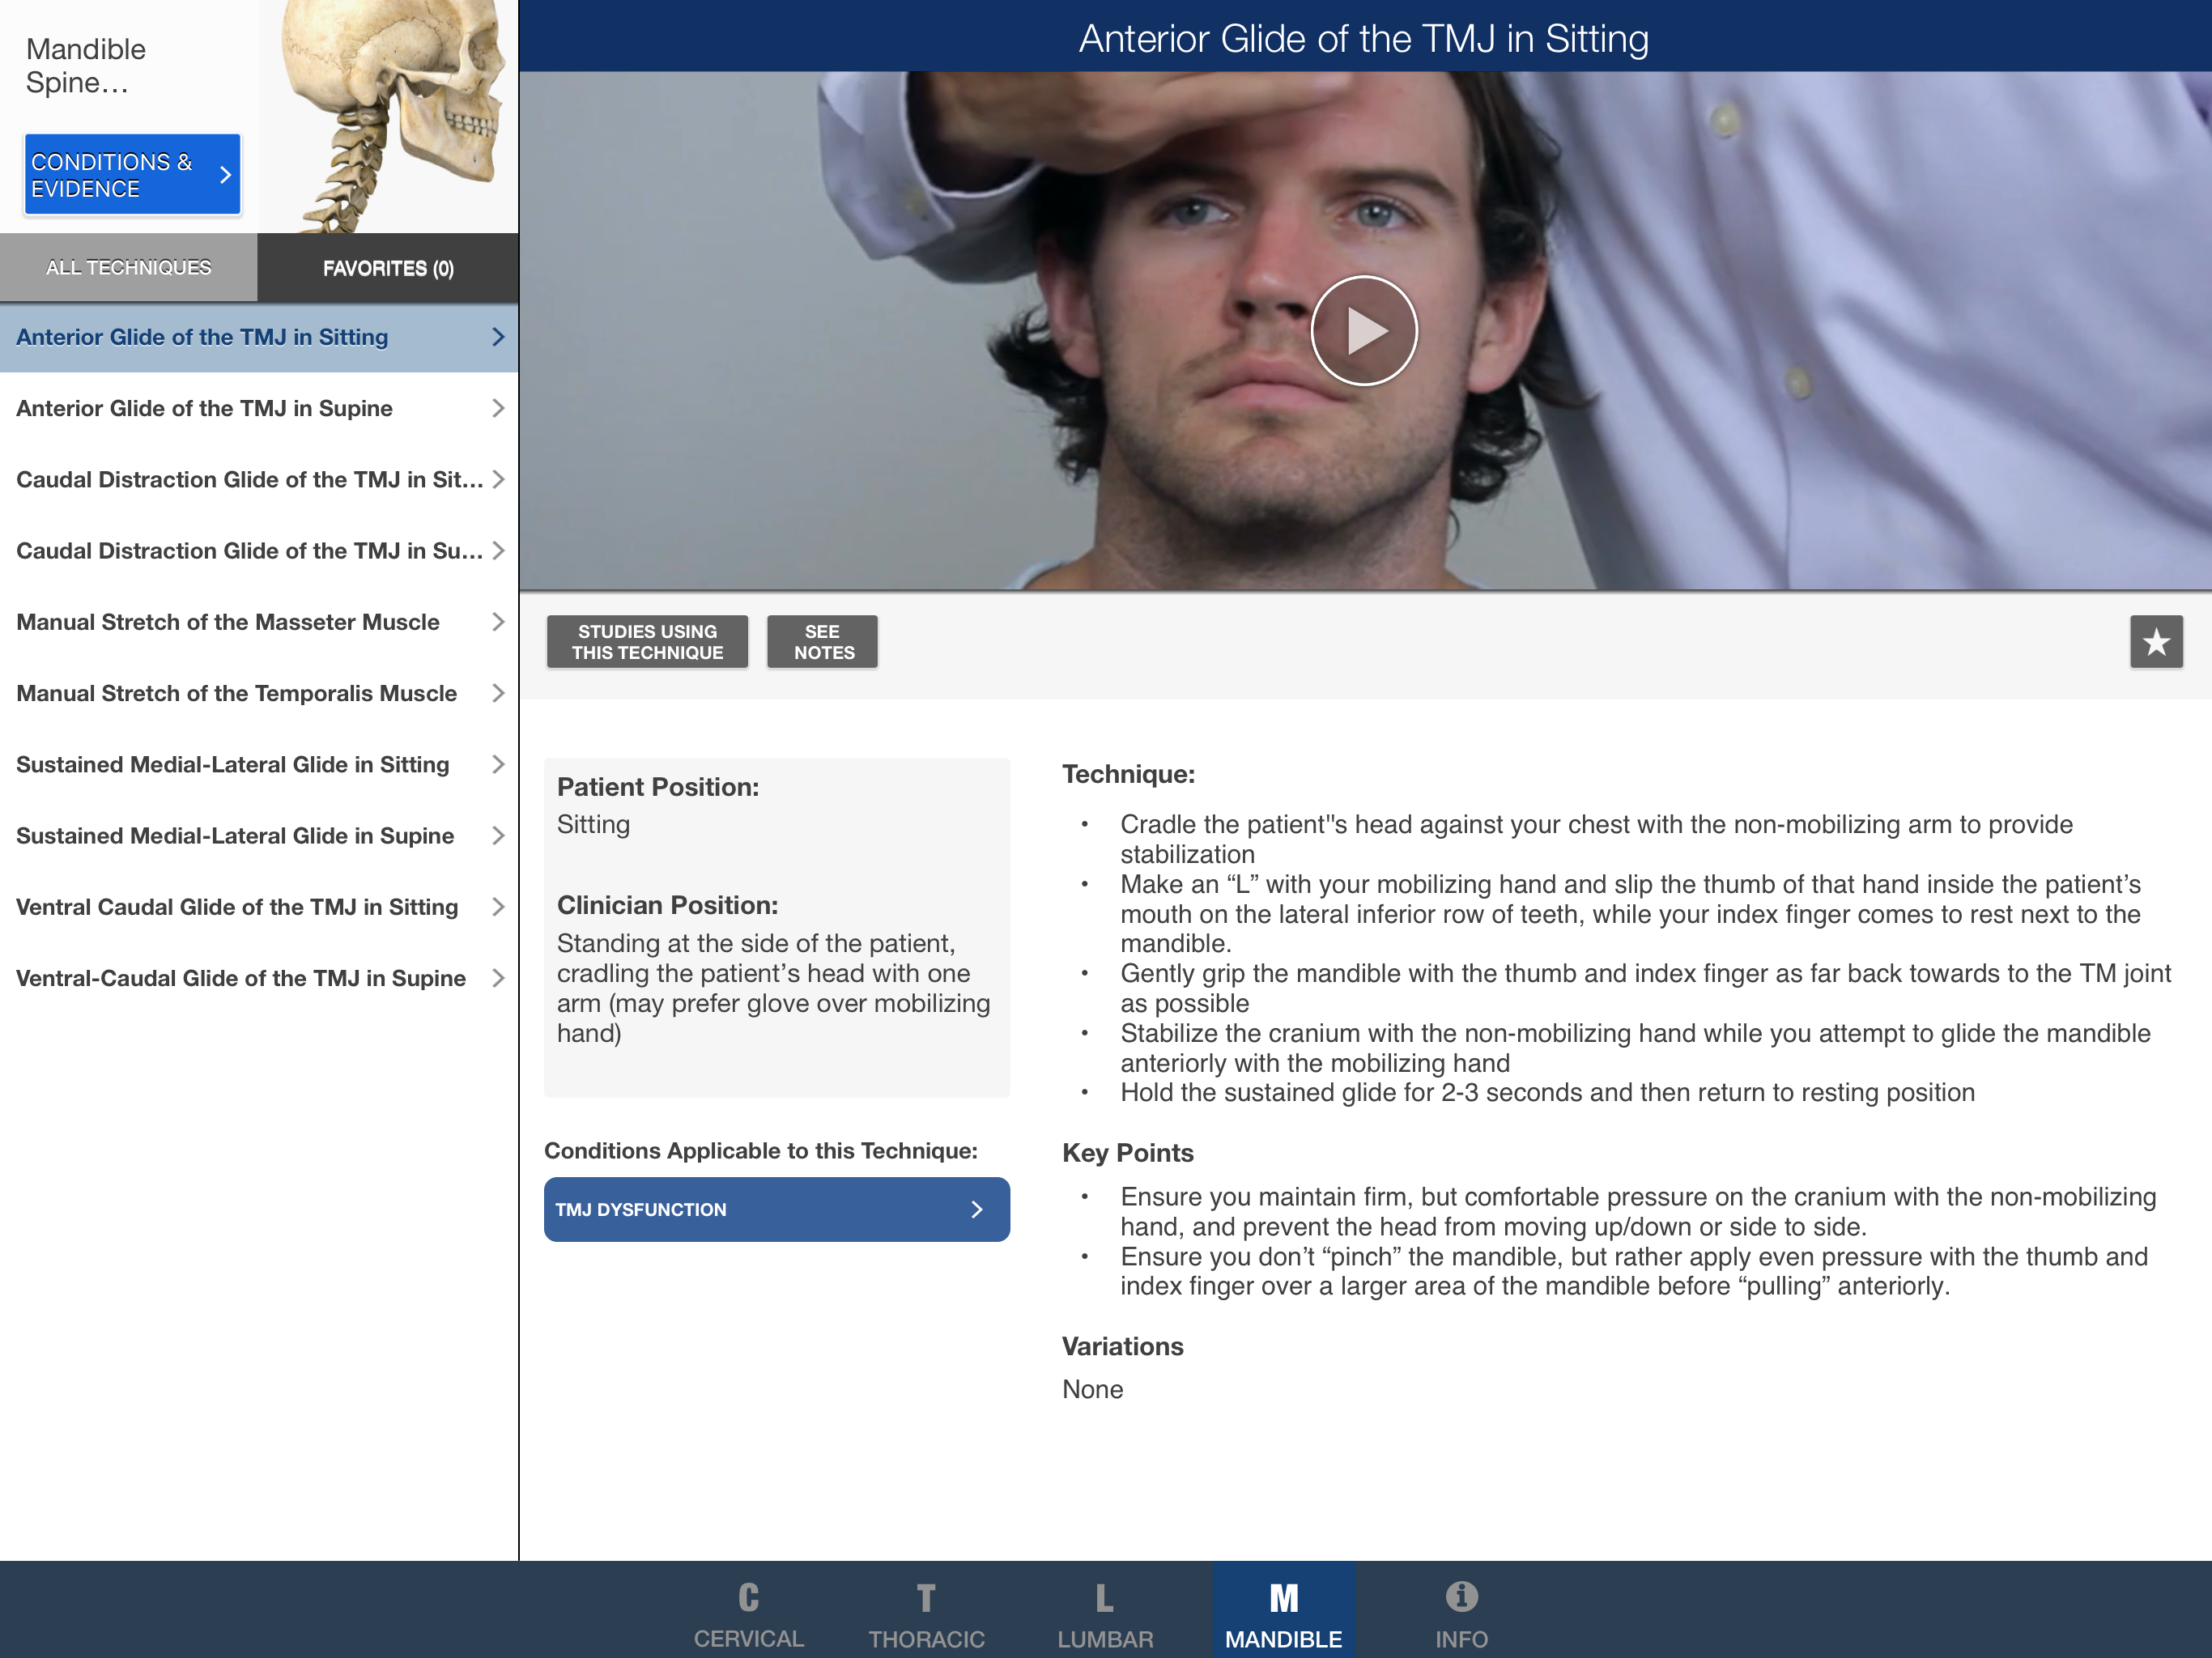Open the Info icon in bottom bar
The height and width of the screenshot is (1658, 2212).
tap(1461, 1598)
